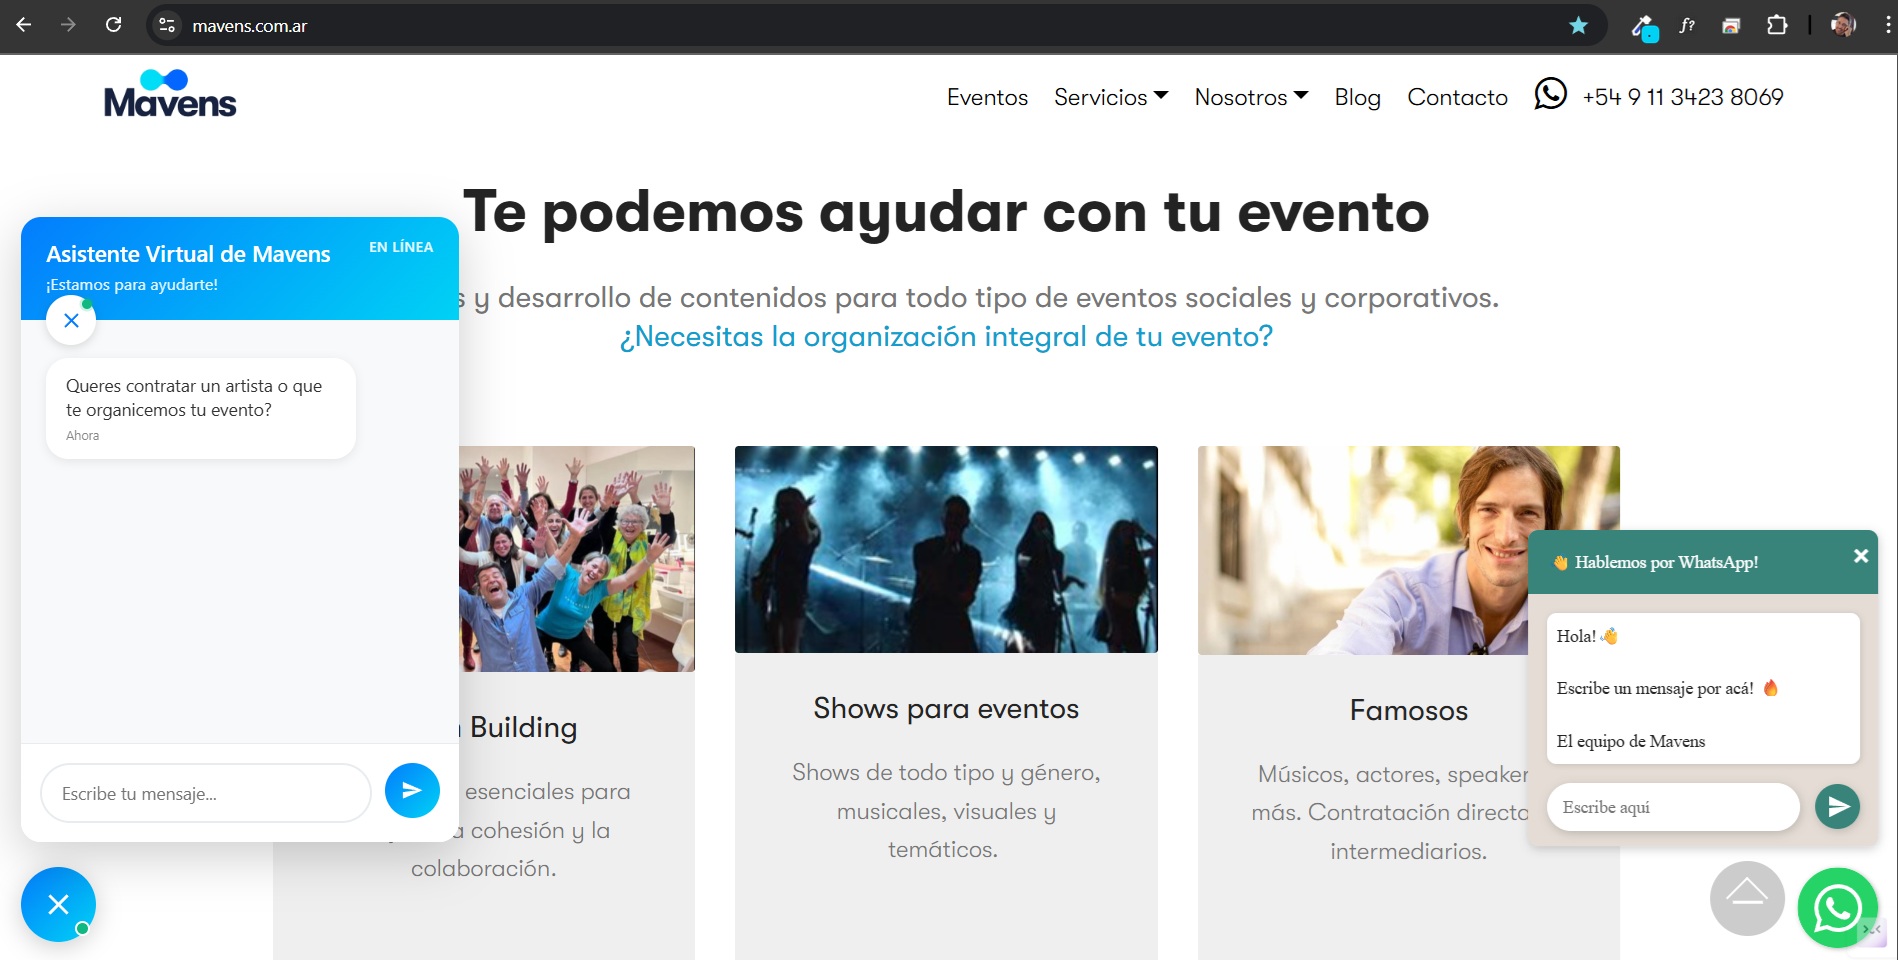The width and height of the screenshot is (1898, 960).
Task: Send message in virtual assistant chat
Action: pos(412,790)
